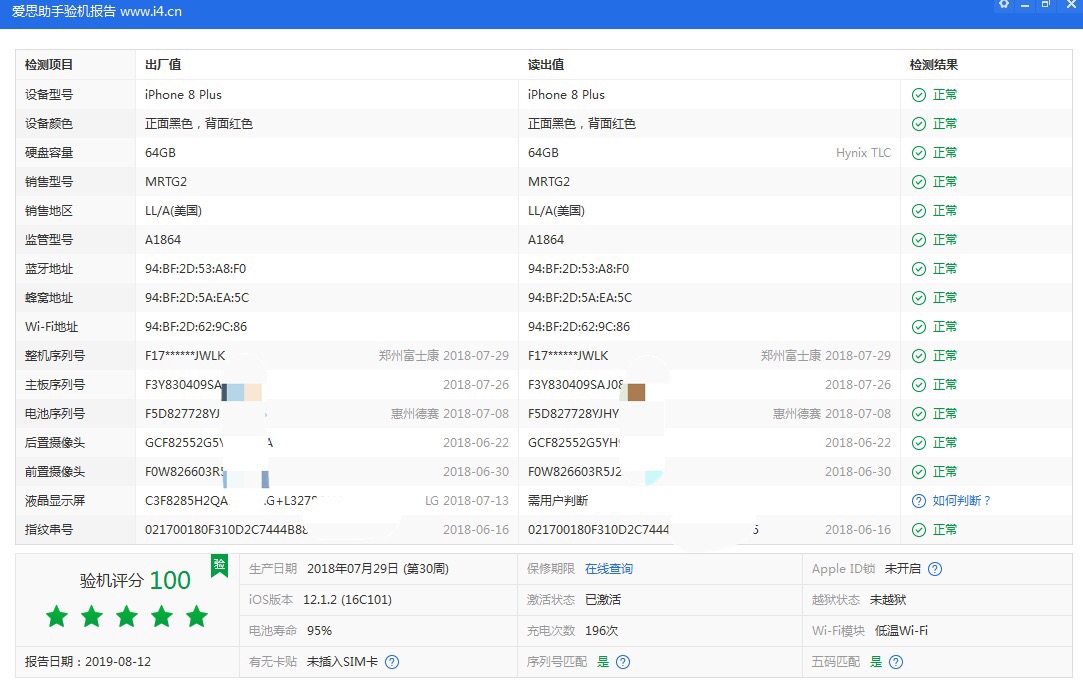Click the fifth green rating star

[x=197, y=618]
